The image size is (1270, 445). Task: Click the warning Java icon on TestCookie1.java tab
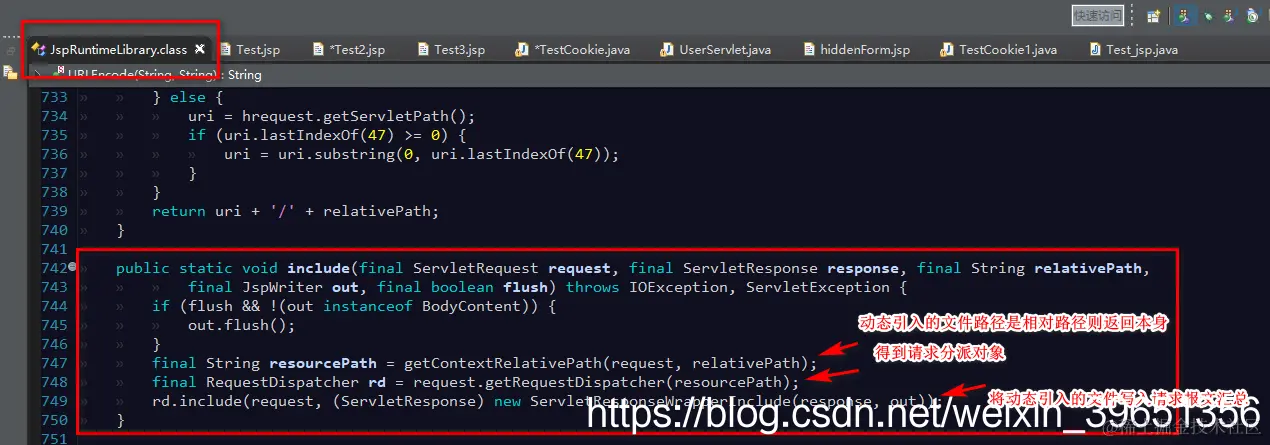[x=948, y=49]
